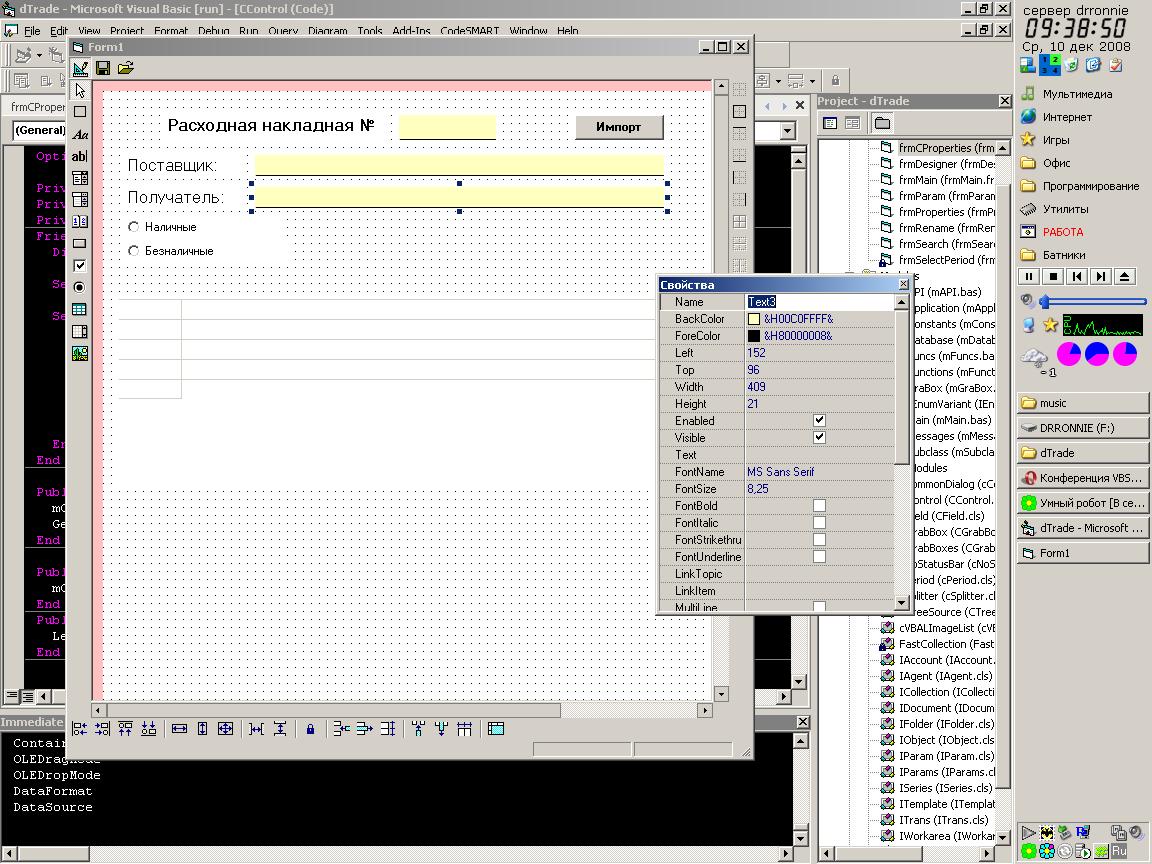Toggle the Visible property checkbox

click(x=819, y=437)
